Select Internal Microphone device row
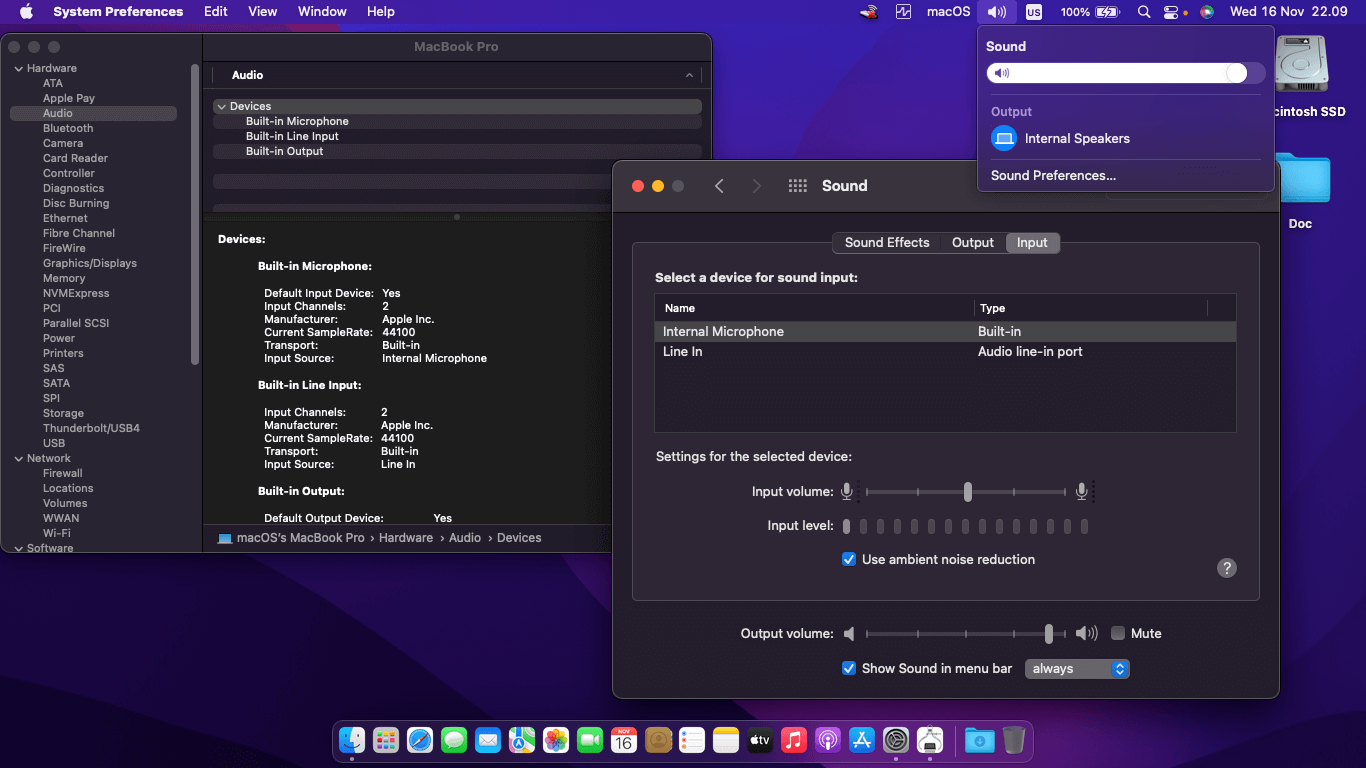The image size is (1366, 768). (x=945, y=332)
